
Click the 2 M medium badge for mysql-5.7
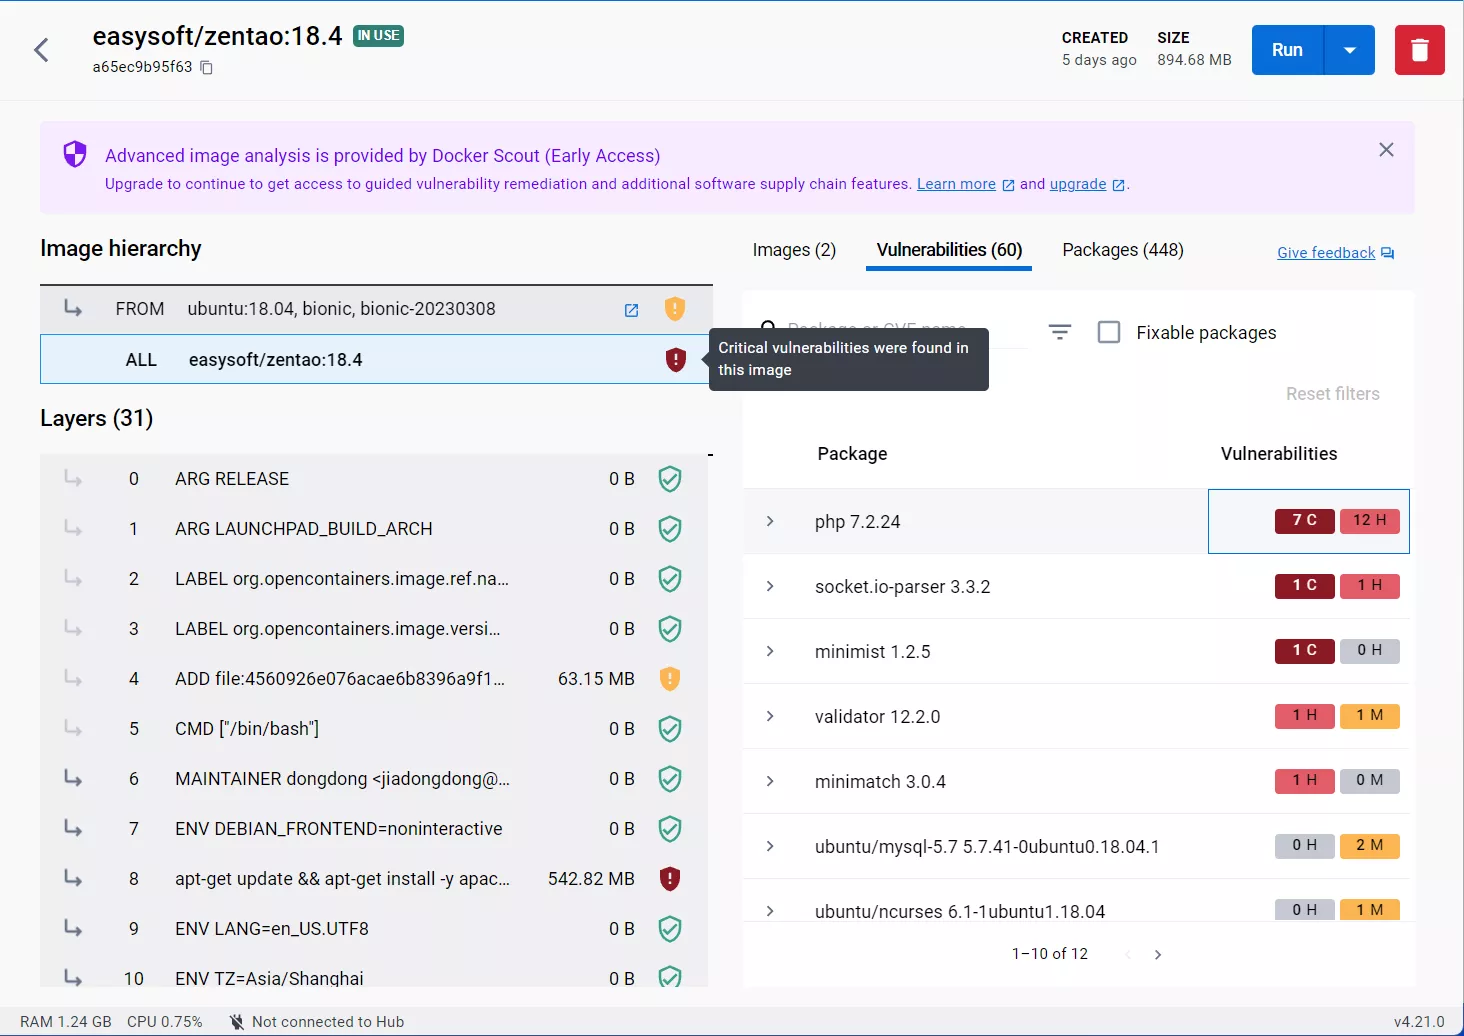point(1369,846)
